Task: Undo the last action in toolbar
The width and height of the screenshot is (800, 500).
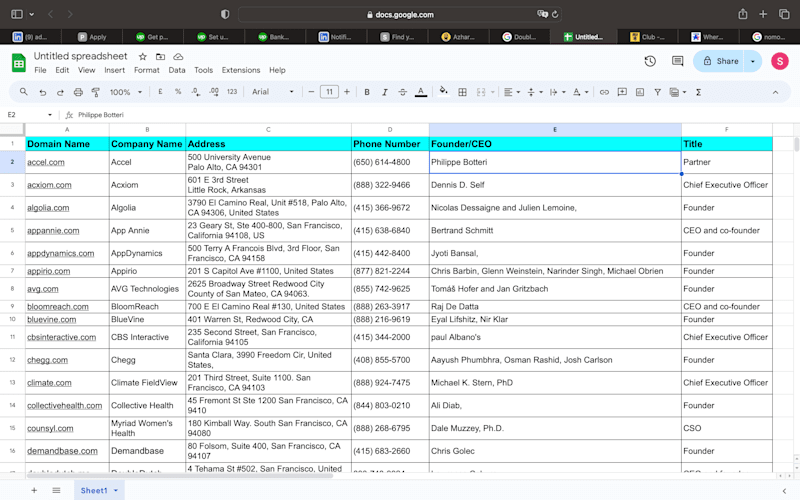Action: click(42, 92)
